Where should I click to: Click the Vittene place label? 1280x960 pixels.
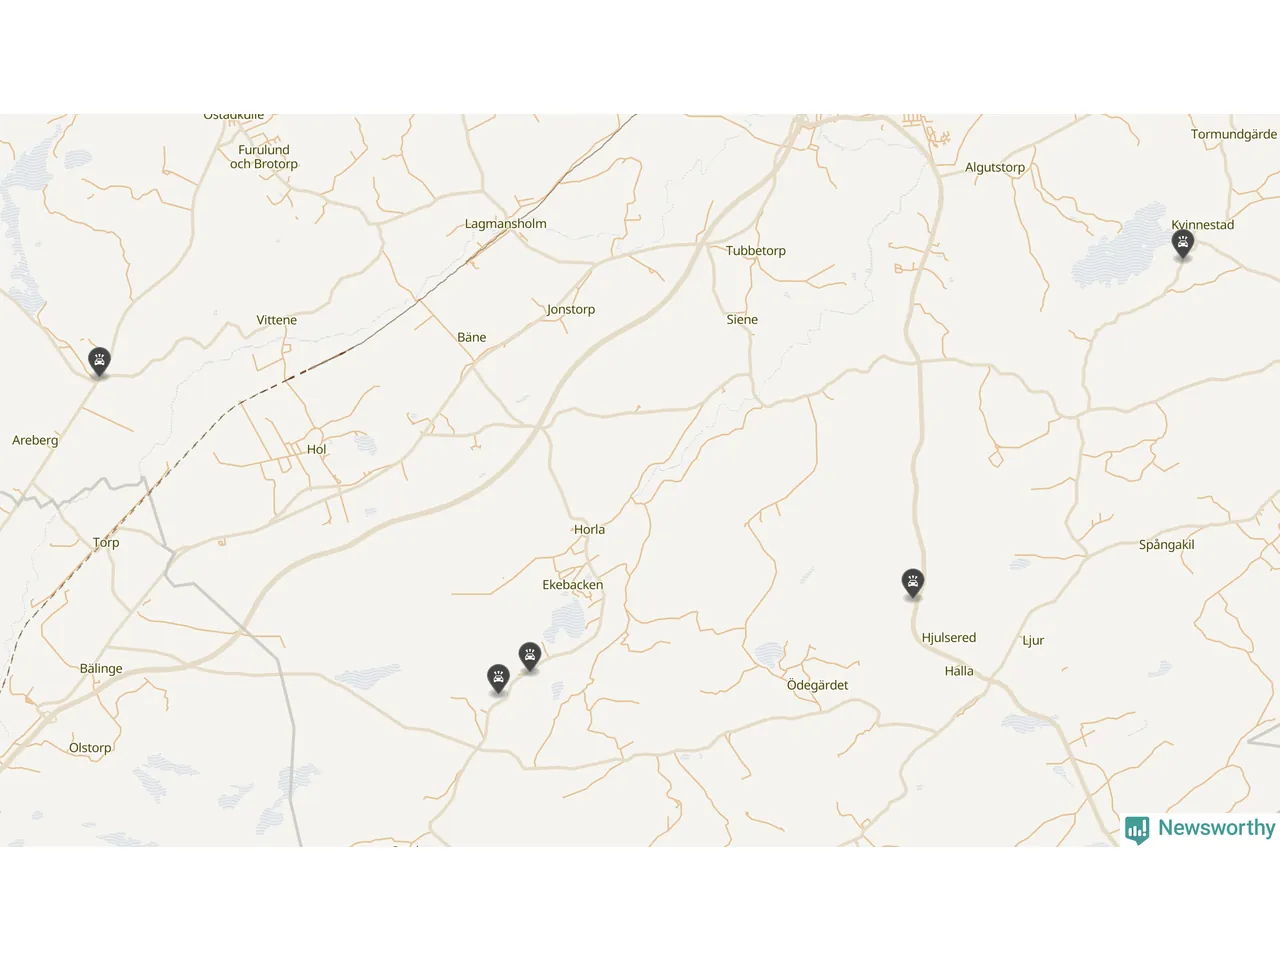(x=277, y=320)
